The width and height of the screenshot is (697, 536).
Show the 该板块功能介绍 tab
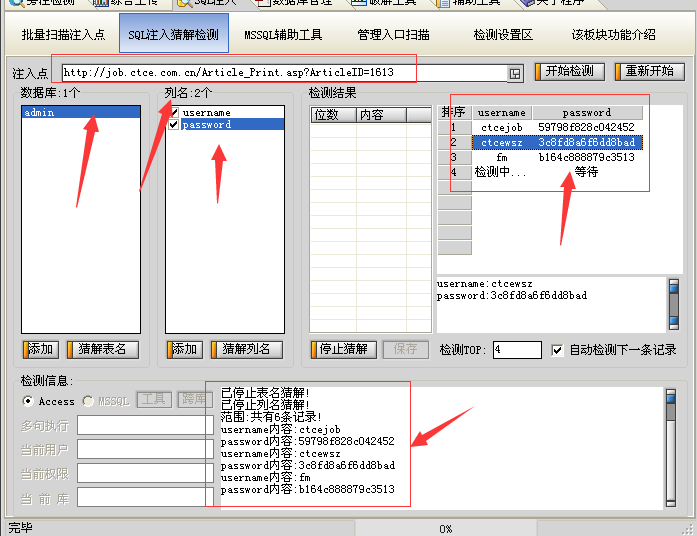613,34
